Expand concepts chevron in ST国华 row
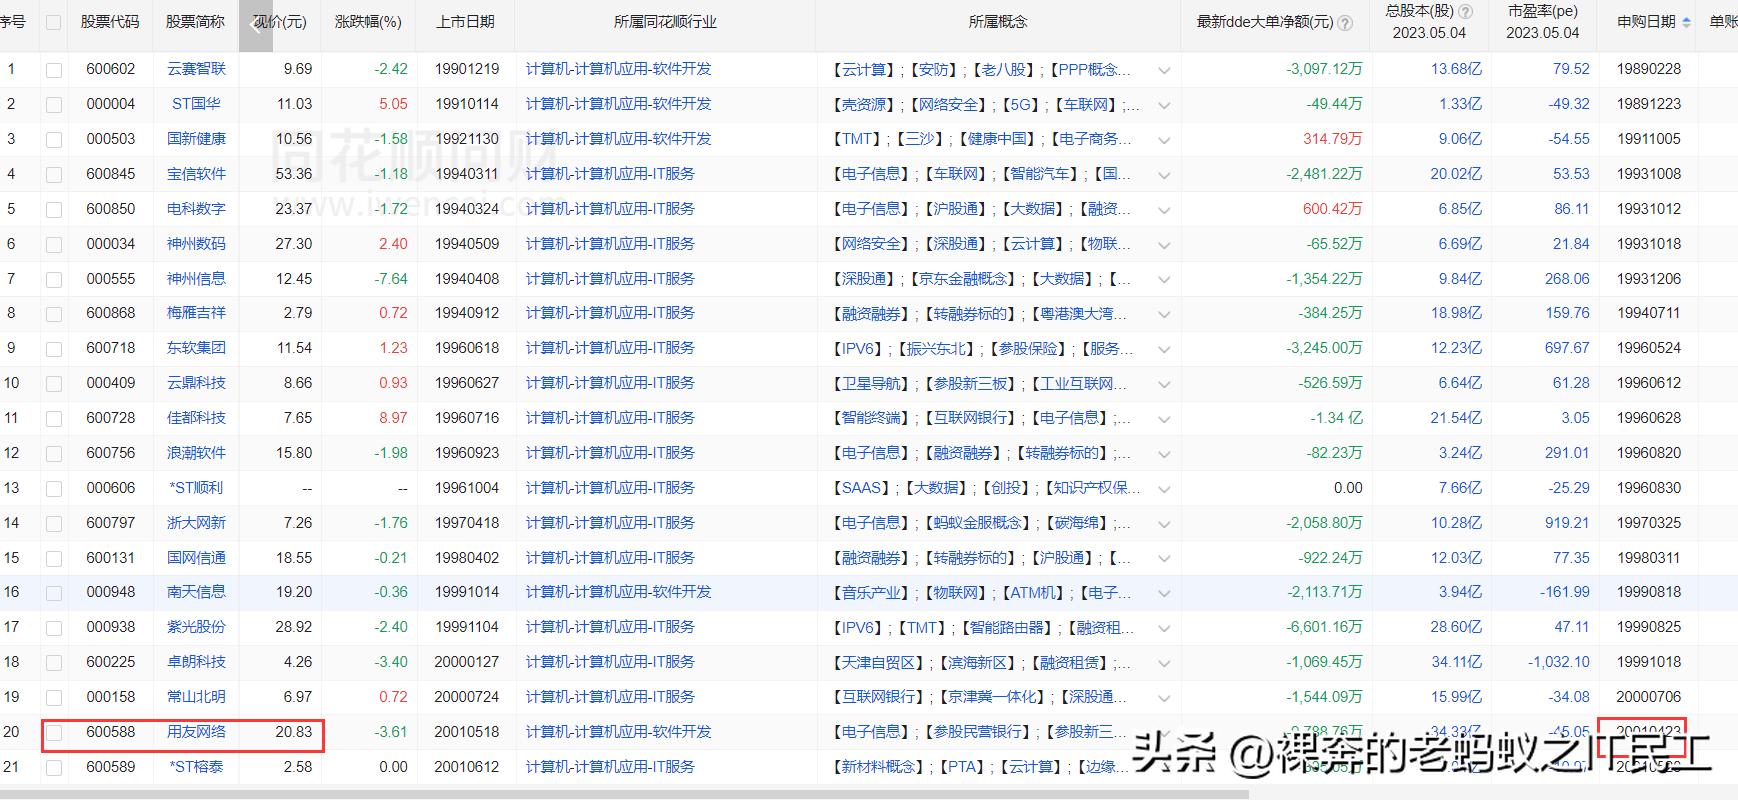The image size is (1738, 800). click(x=1164, y=105)
